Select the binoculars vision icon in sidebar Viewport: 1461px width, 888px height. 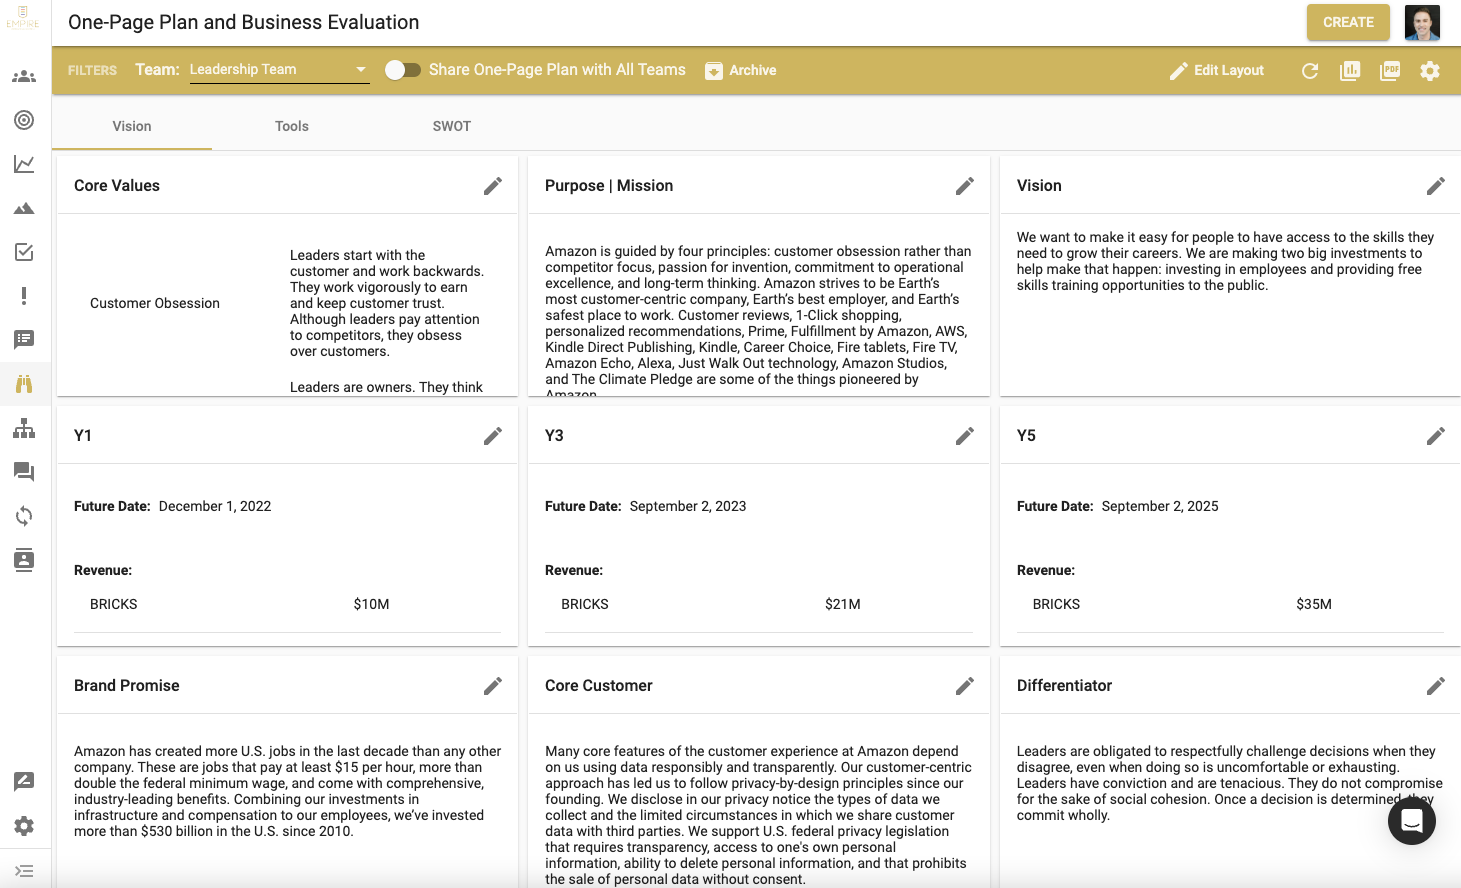(x=24, y=384)
